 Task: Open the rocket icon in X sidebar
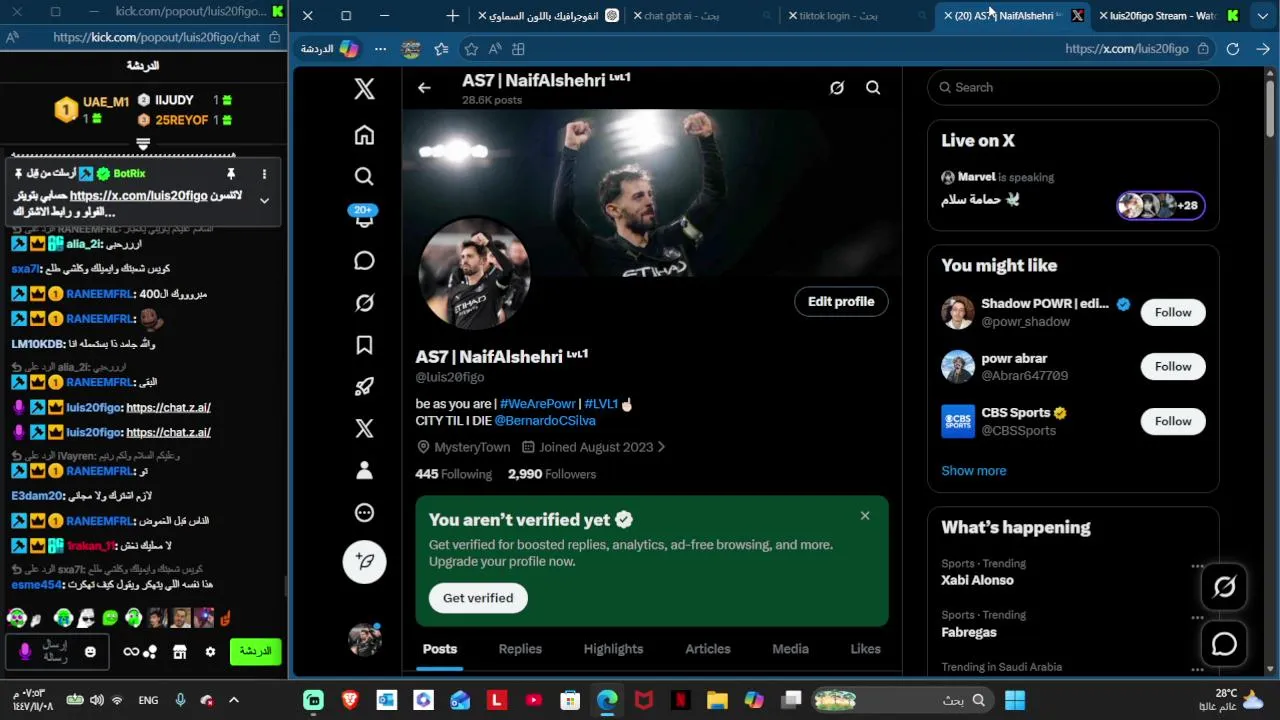364,386
